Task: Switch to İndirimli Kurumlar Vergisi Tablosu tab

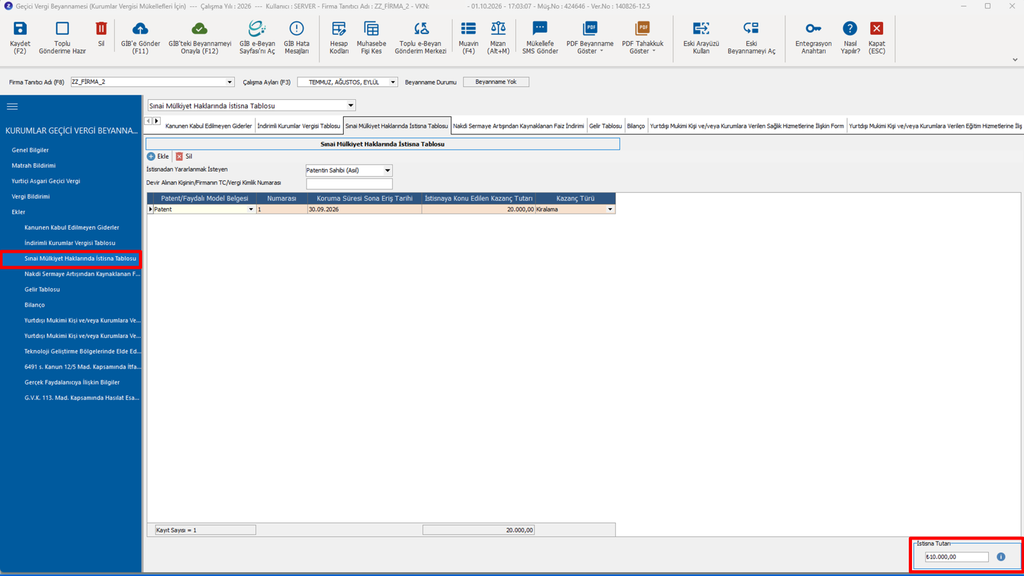Action: [x=298, y=126]
